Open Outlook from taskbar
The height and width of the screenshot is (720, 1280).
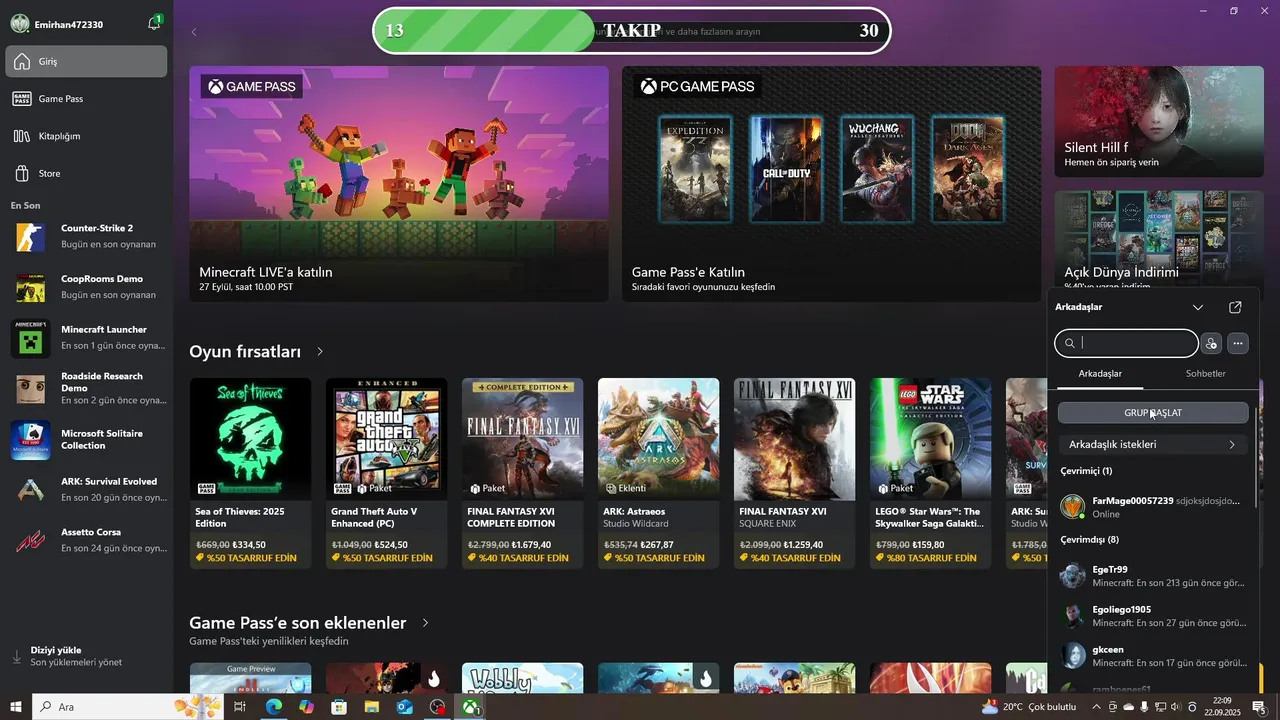click(x=404, y=707)
